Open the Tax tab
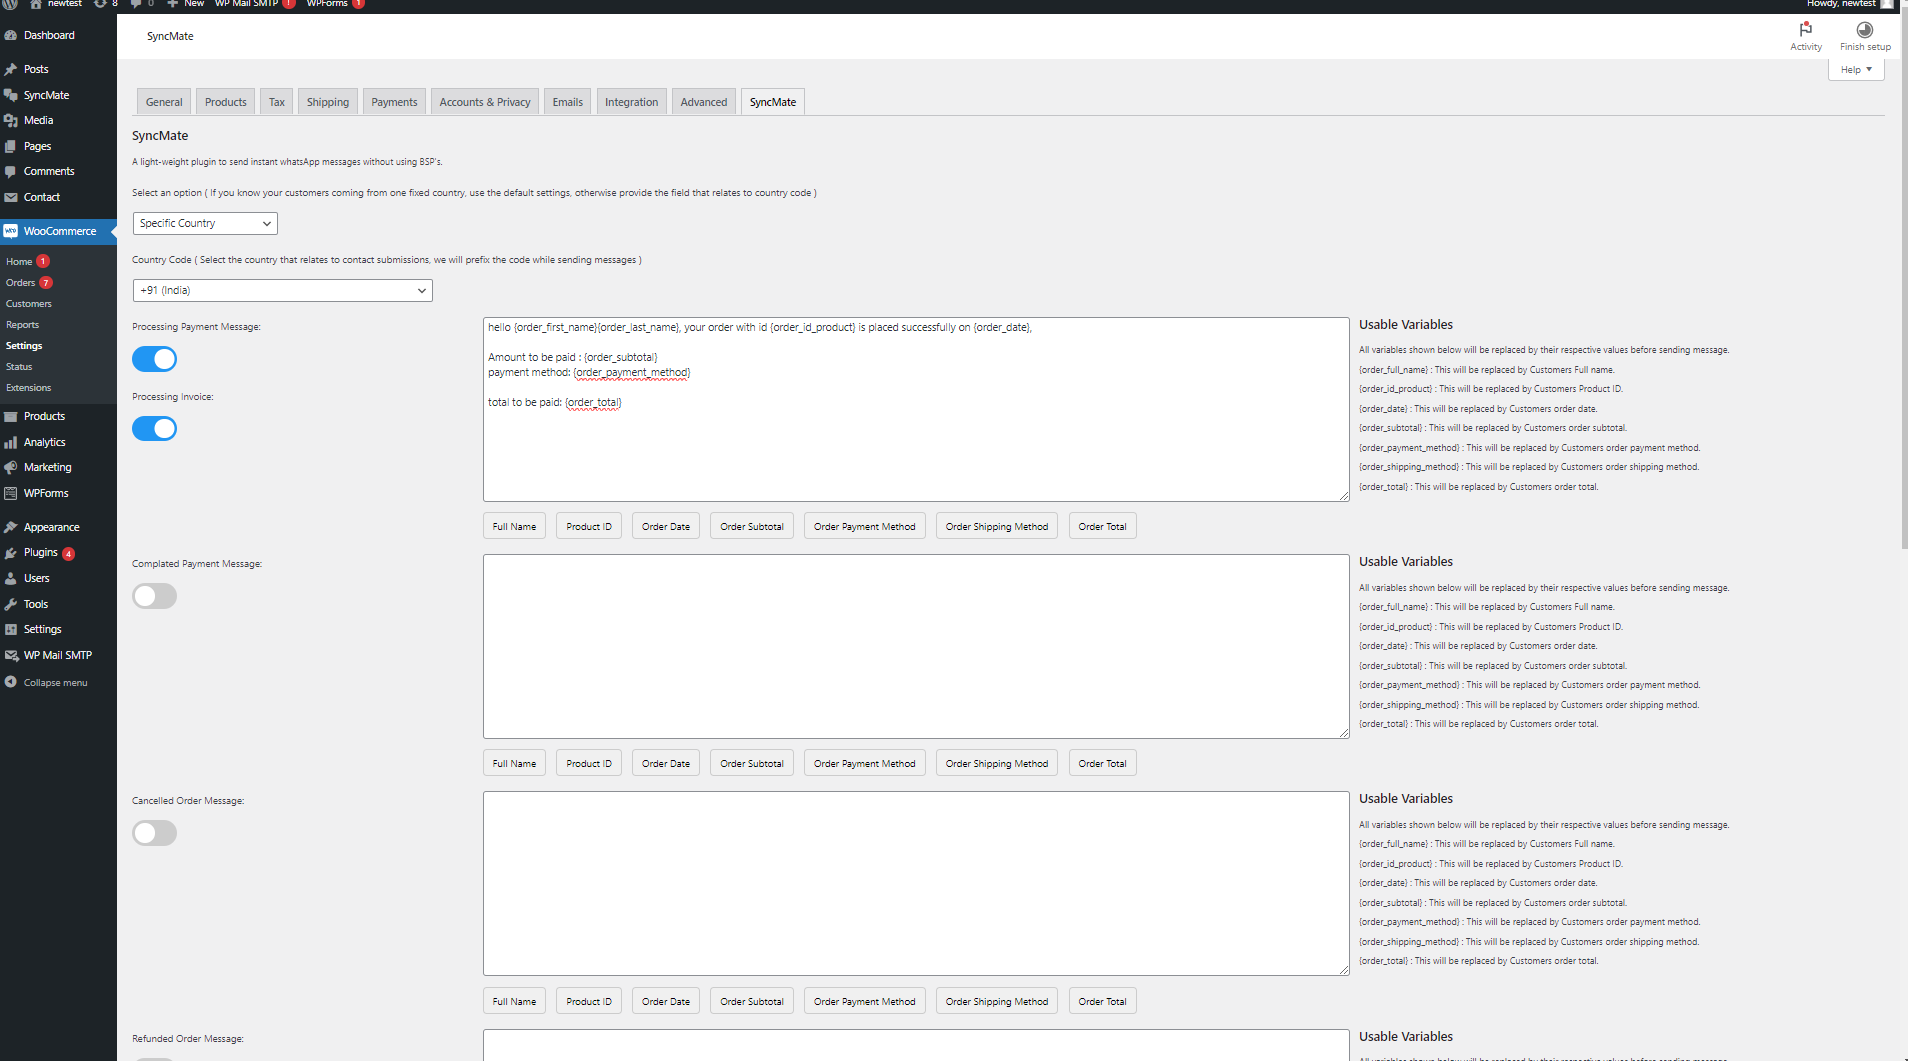 [277, 102]
